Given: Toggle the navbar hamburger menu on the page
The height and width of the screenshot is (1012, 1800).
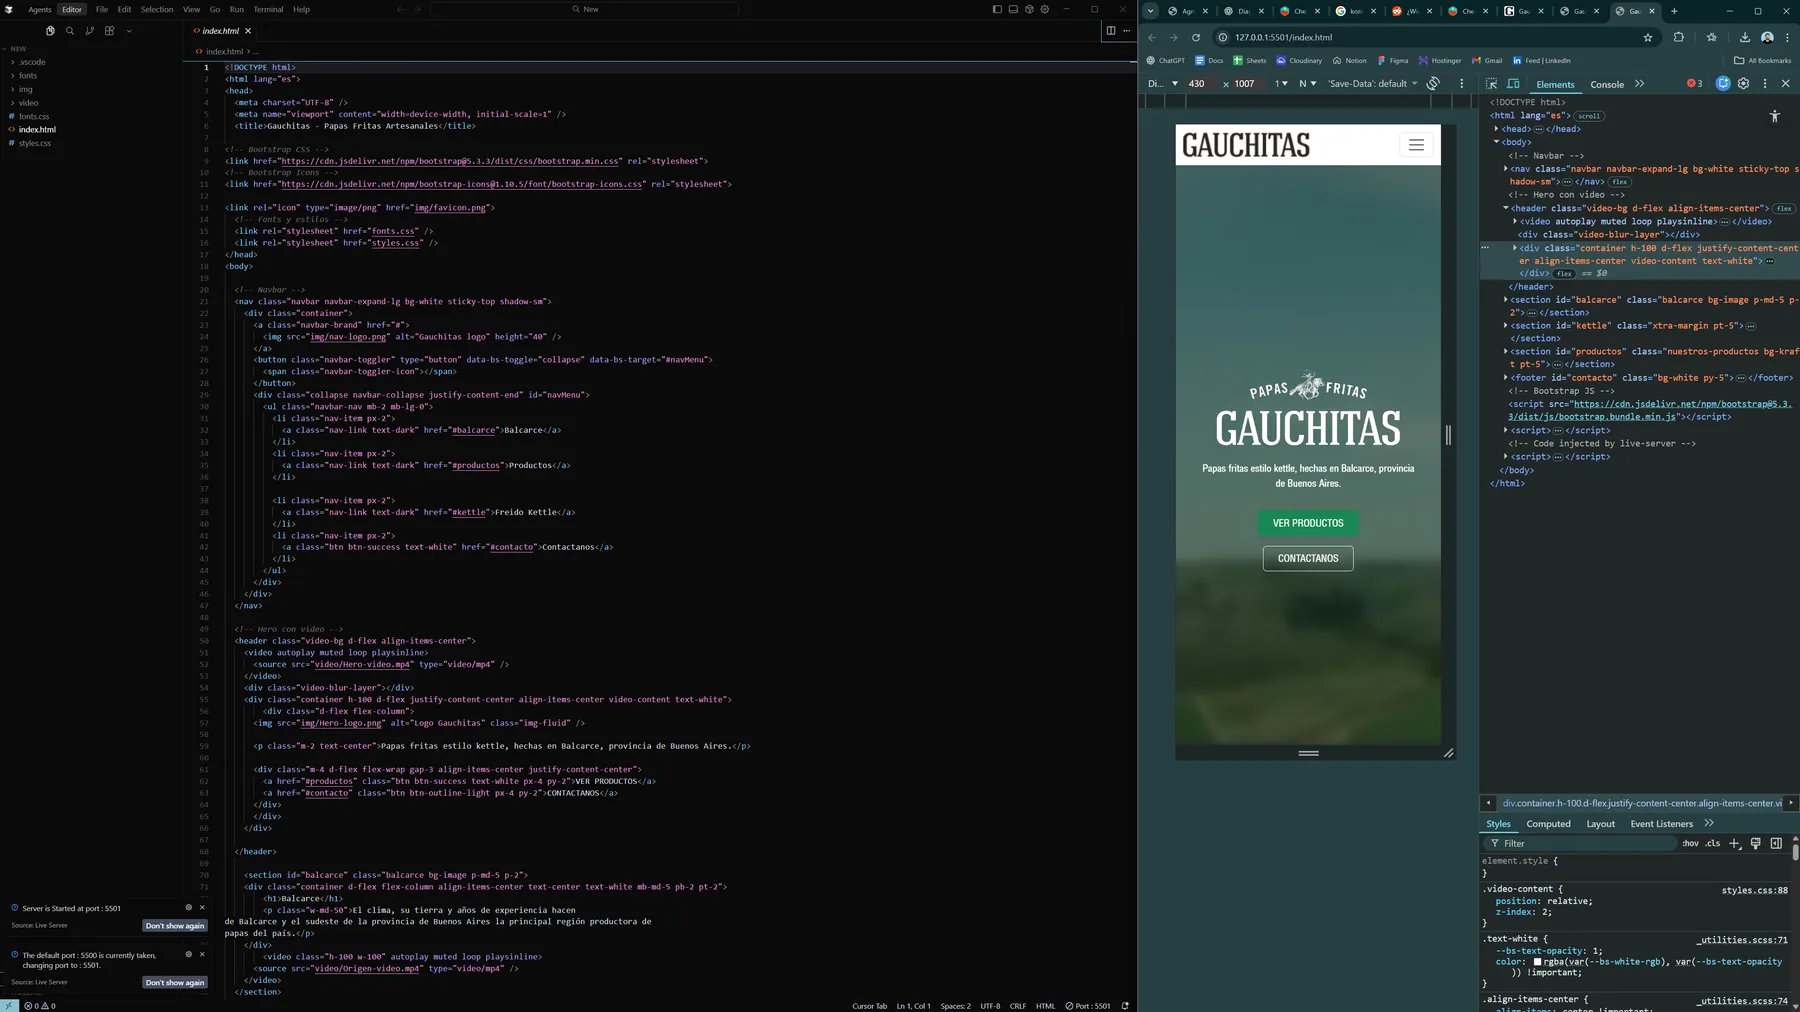Looking at the screenshot, I should (1416, 145).
